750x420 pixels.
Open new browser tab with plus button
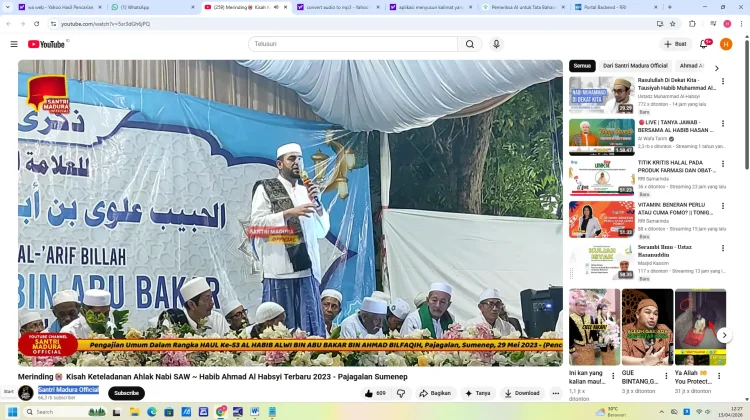669,7
